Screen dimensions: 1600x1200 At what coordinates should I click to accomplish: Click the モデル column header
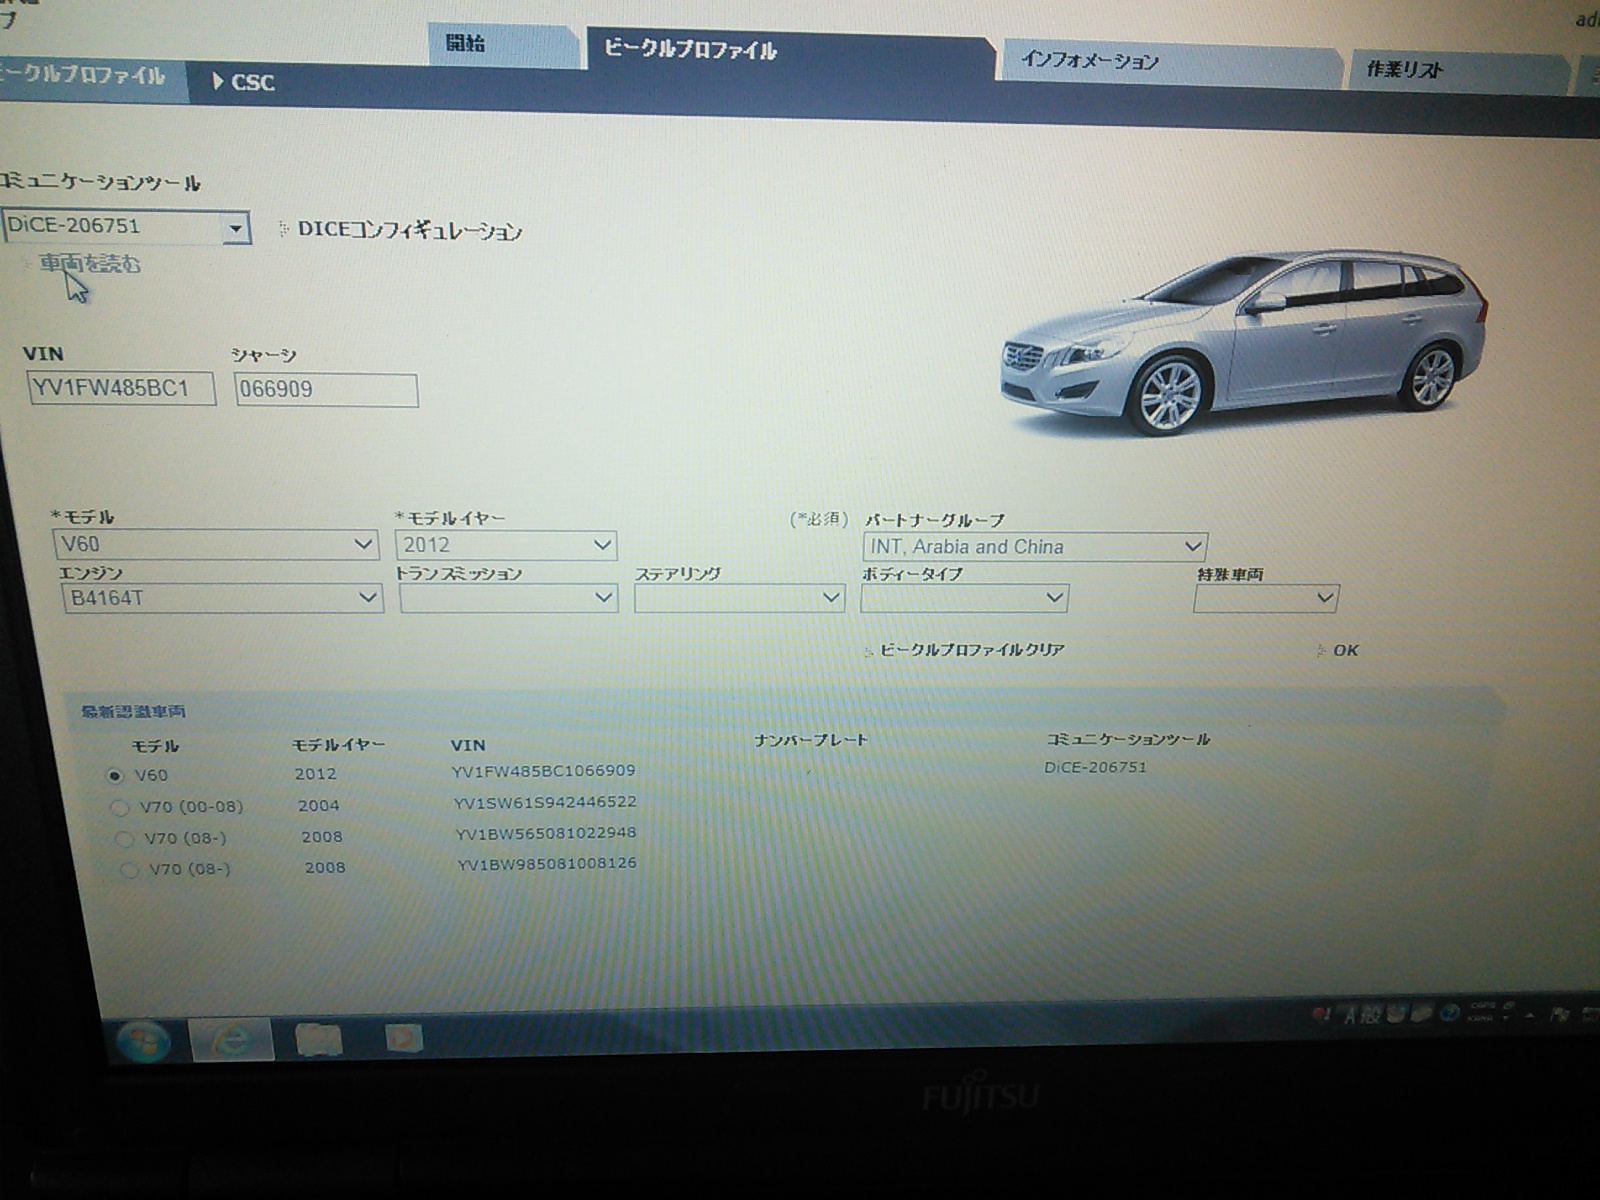(155, 746)
